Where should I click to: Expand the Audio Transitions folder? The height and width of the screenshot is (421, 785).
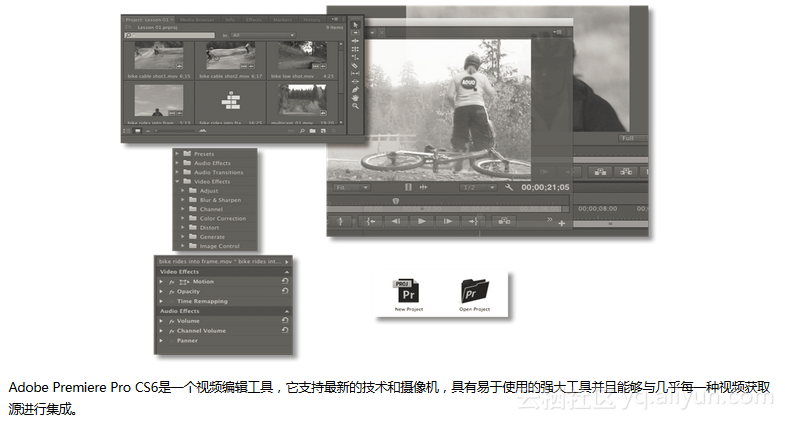point(177,172)
